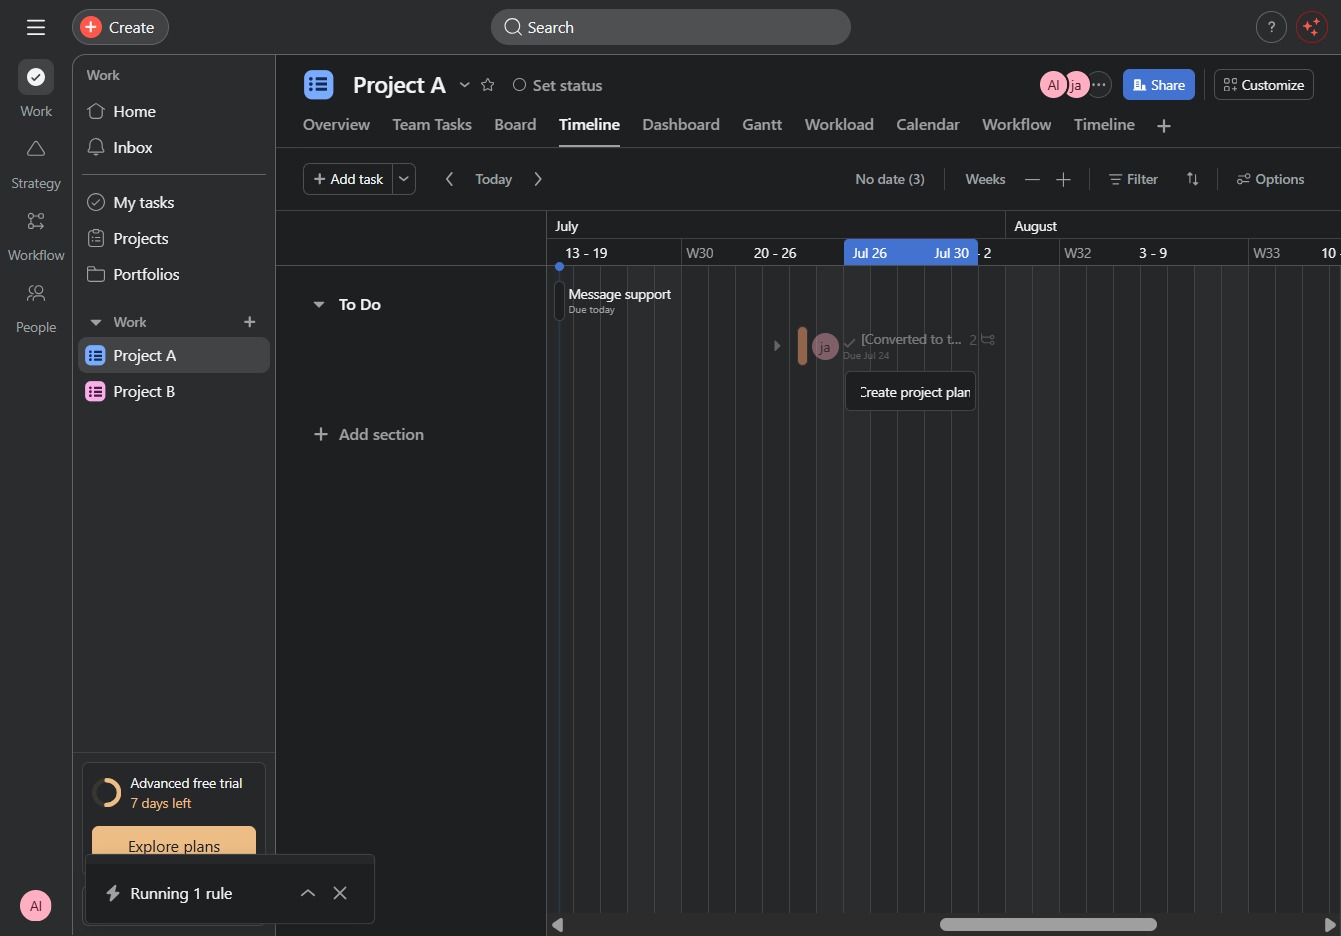Click plus icon next to Work team

click(250, 322)
